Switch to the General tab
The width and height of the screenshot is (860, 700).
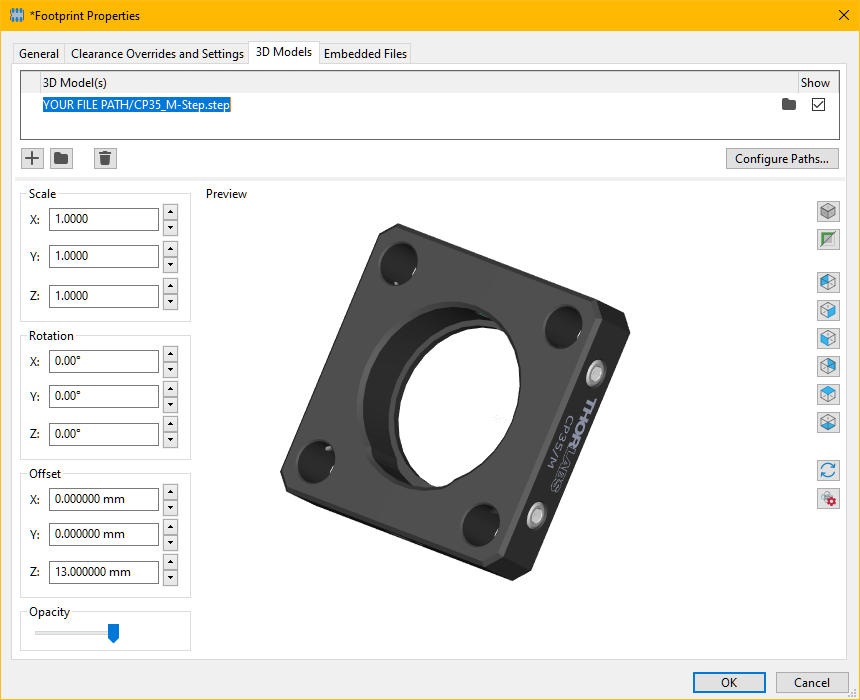click(x=38, y=53)
